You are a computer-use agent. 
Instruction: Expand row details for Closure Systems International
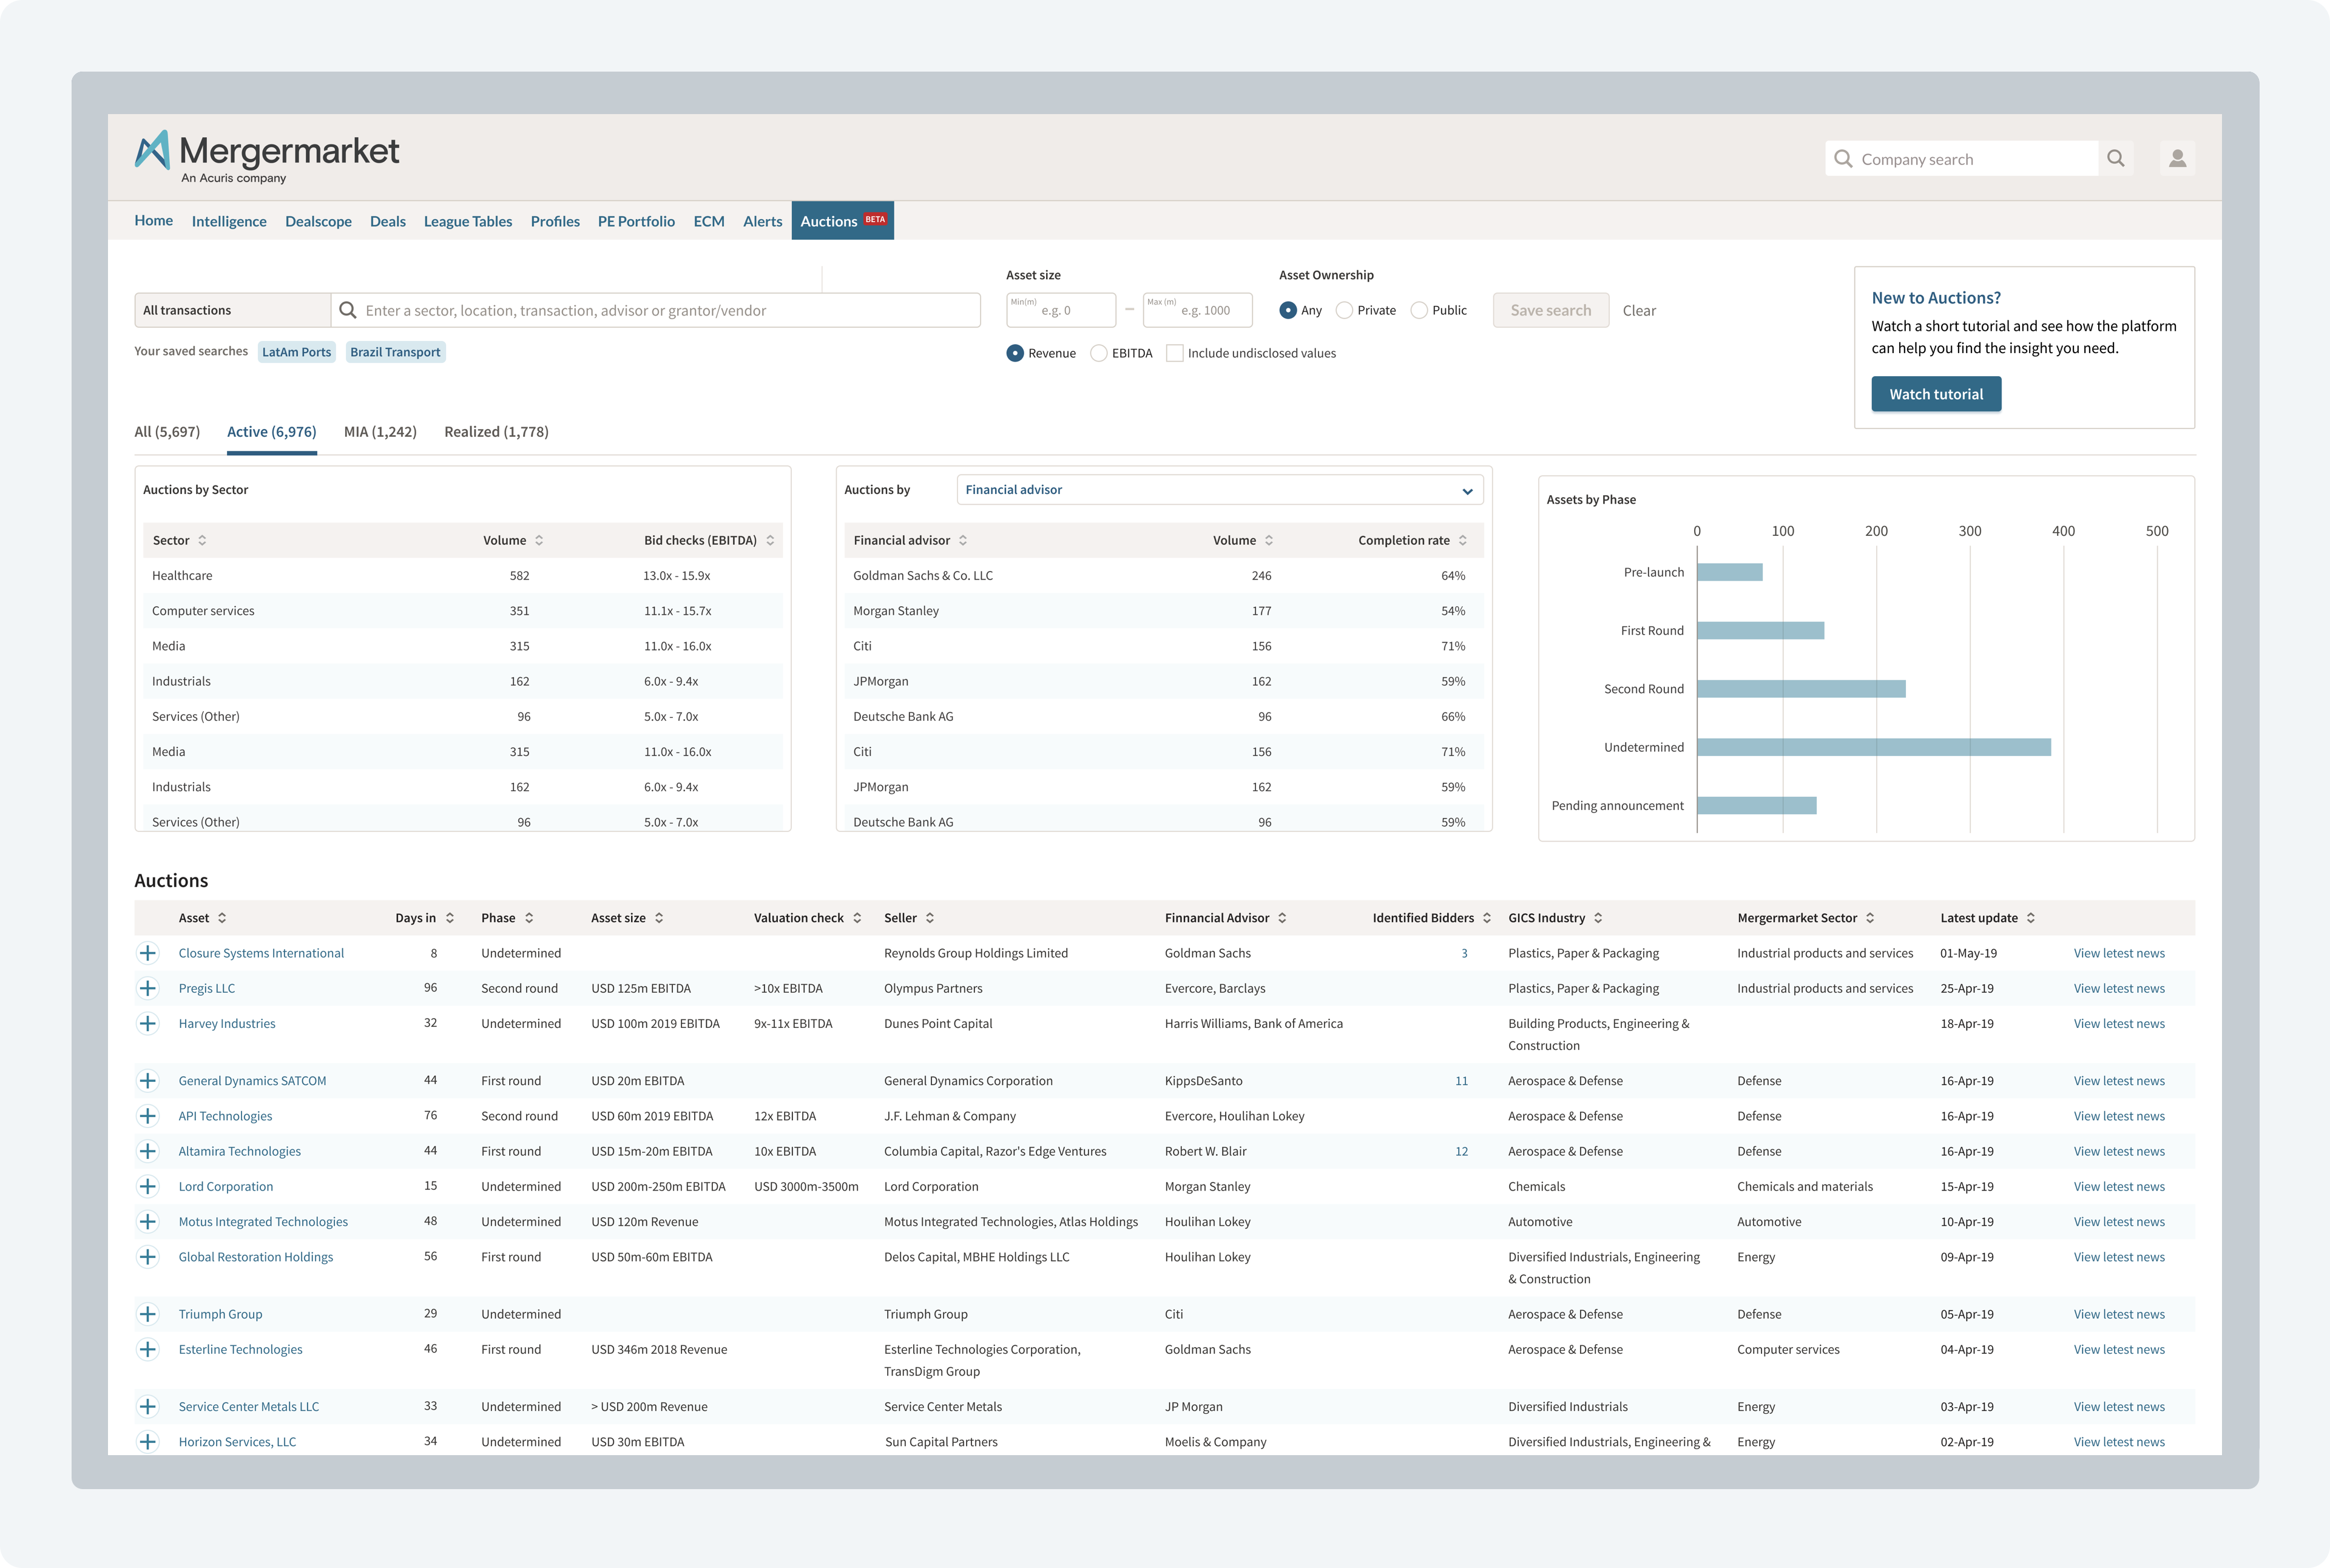tap(149, 952)
